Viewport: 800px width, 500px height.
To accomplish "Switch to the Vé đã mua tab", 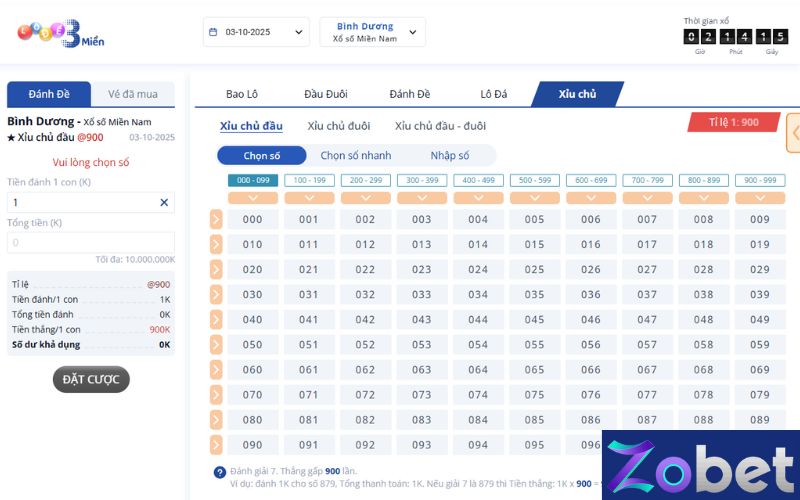I will point(132,94).
